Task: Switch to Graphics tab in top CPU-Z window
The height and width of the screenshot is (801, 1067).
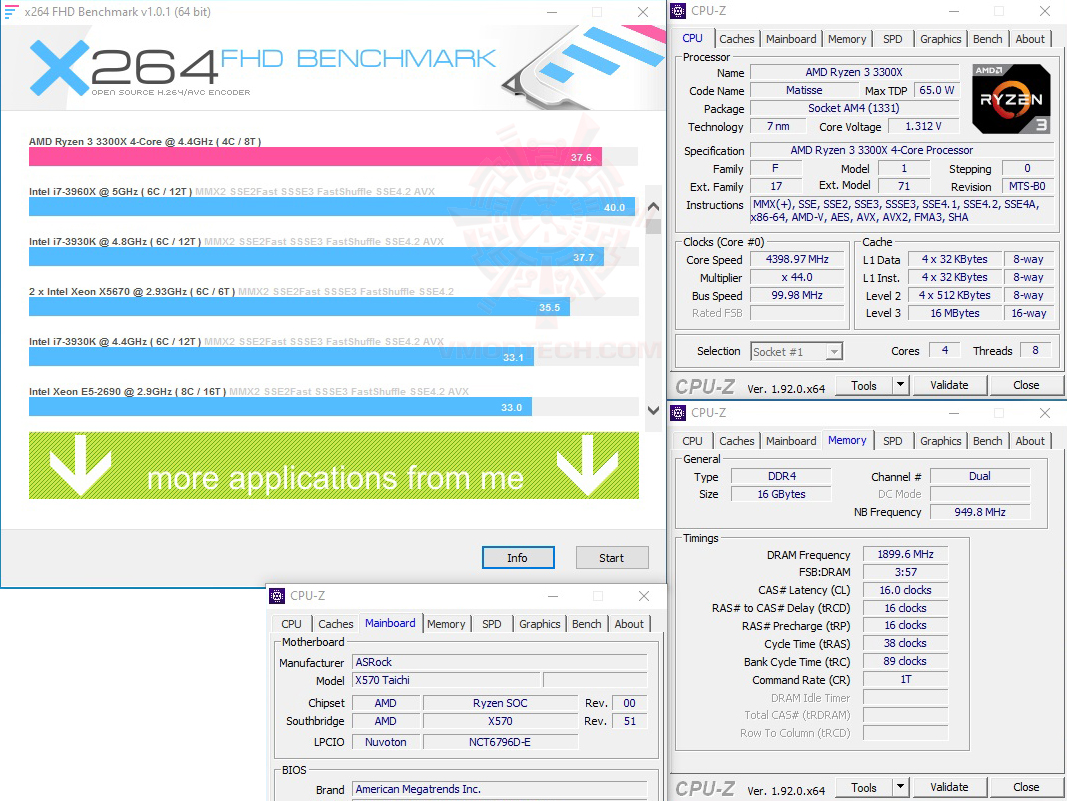Action: pyautogui.click(x=940, y=39)
